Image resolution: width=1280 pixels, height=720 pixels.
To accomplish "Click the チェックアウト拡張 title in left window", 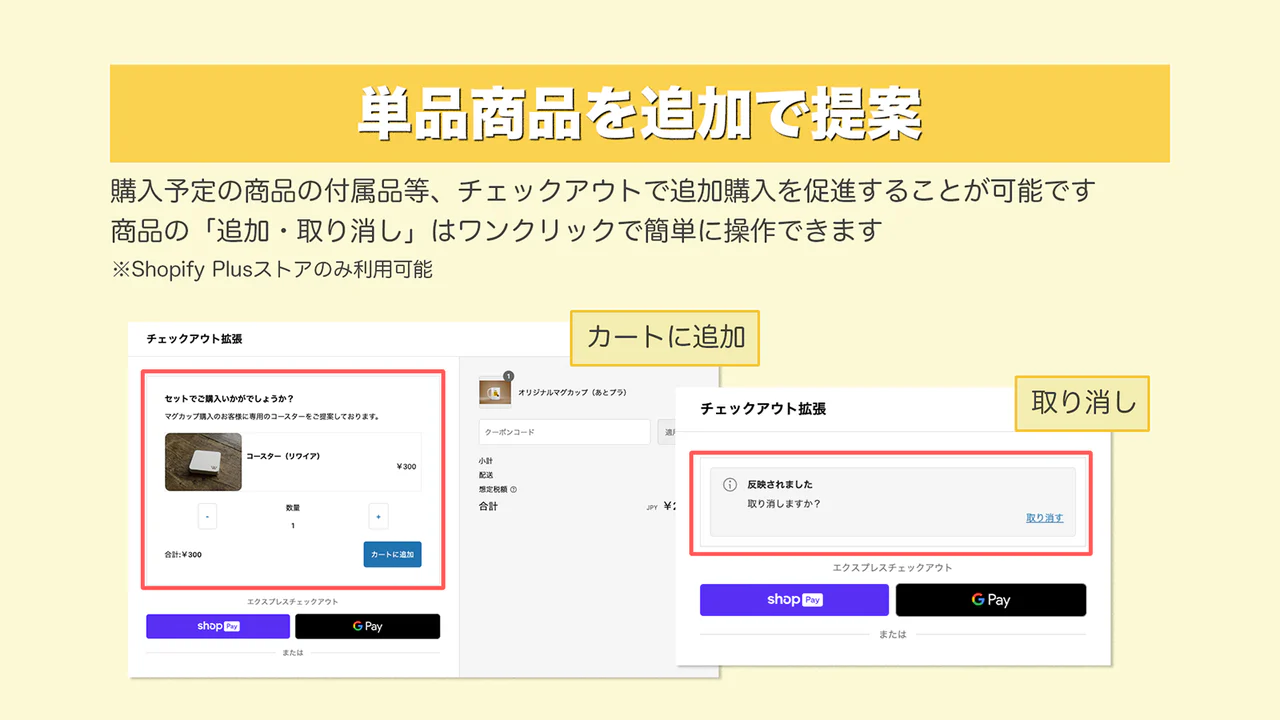I will coord(194,339).
